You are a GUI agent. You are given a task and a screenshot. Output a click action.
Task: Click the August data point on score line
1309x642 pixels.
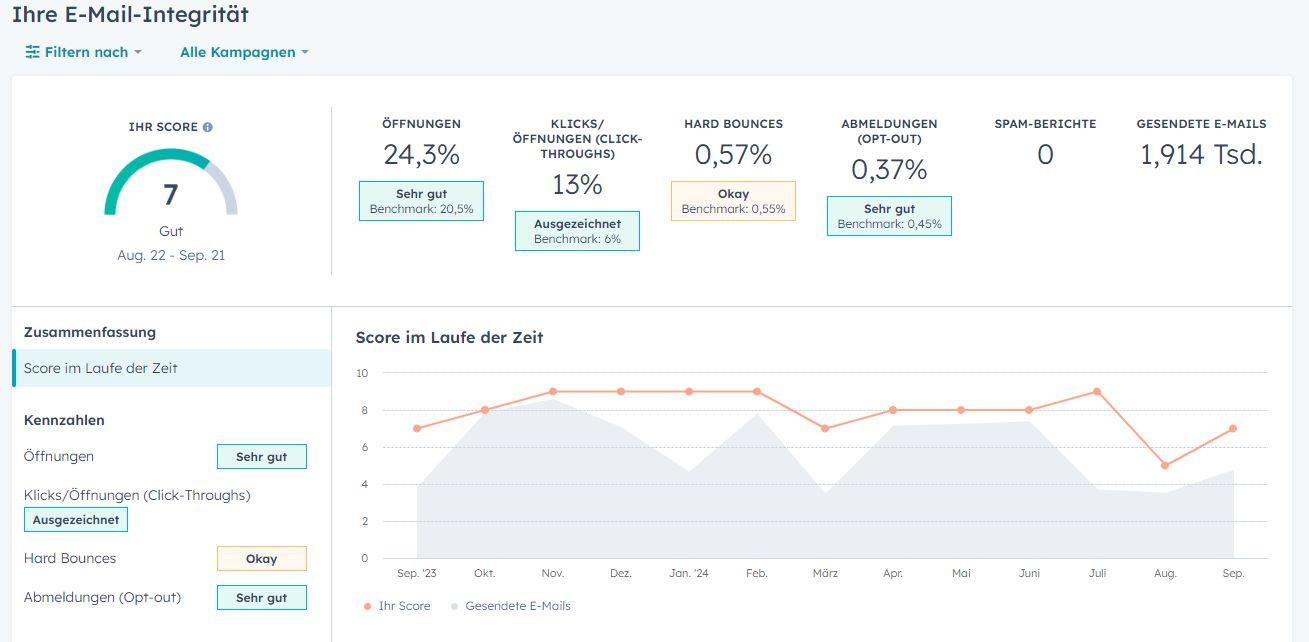point(1165,466)
